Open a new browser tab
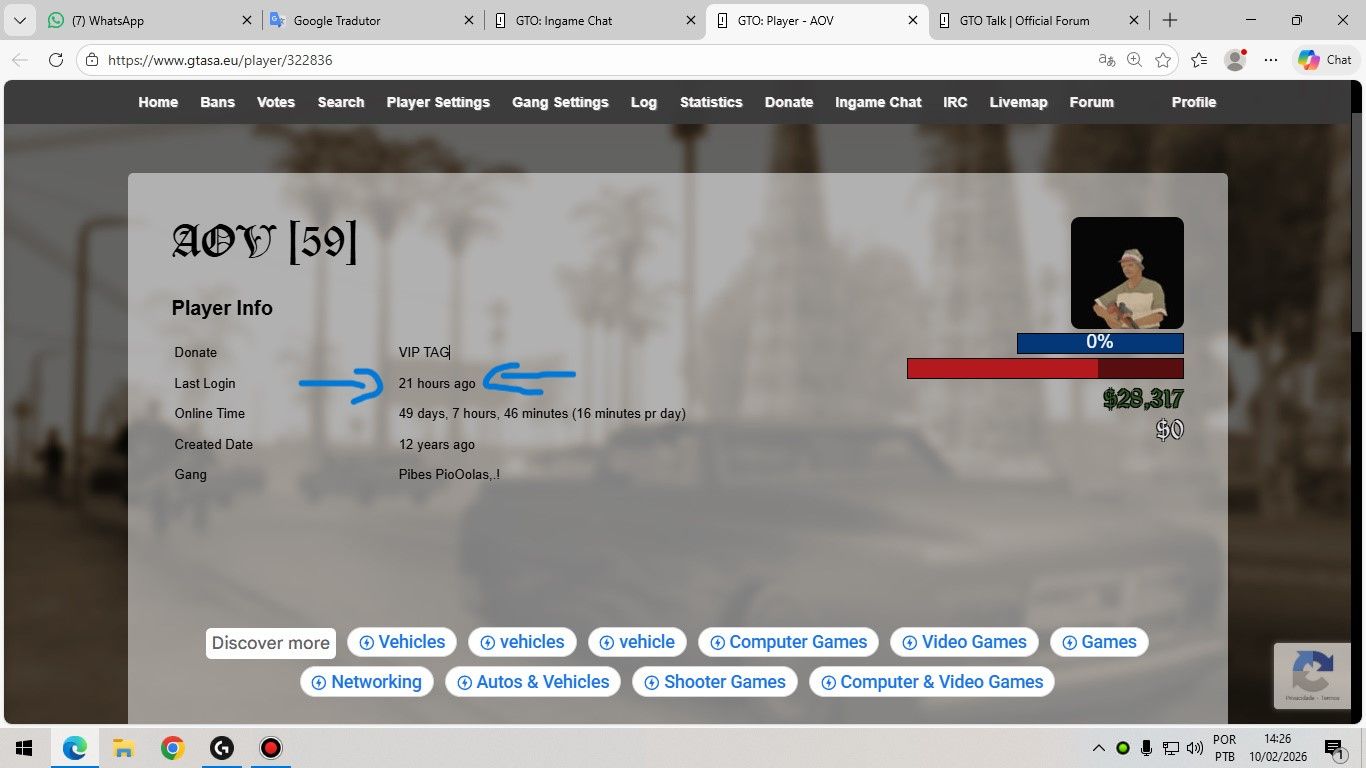Screen dimensions: 1366x768 1170,20
